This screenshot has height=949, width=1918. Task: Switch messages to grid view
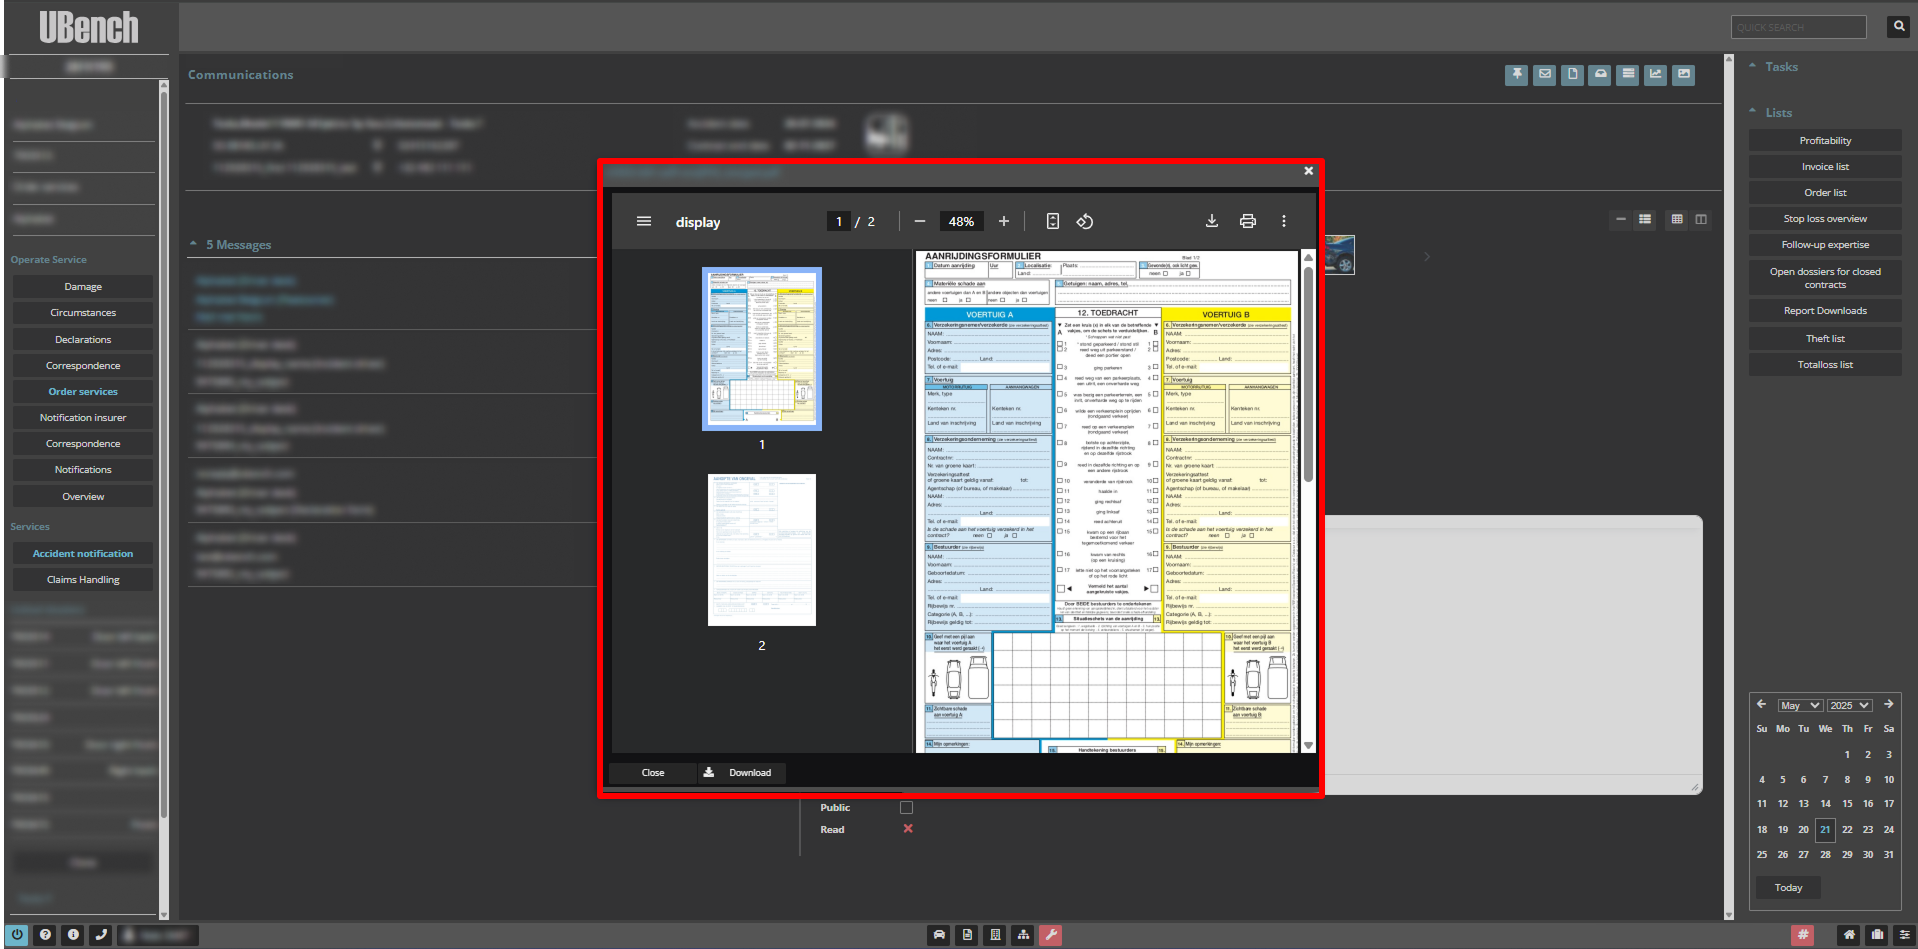pyautogui.click(x=1677, y=219)
